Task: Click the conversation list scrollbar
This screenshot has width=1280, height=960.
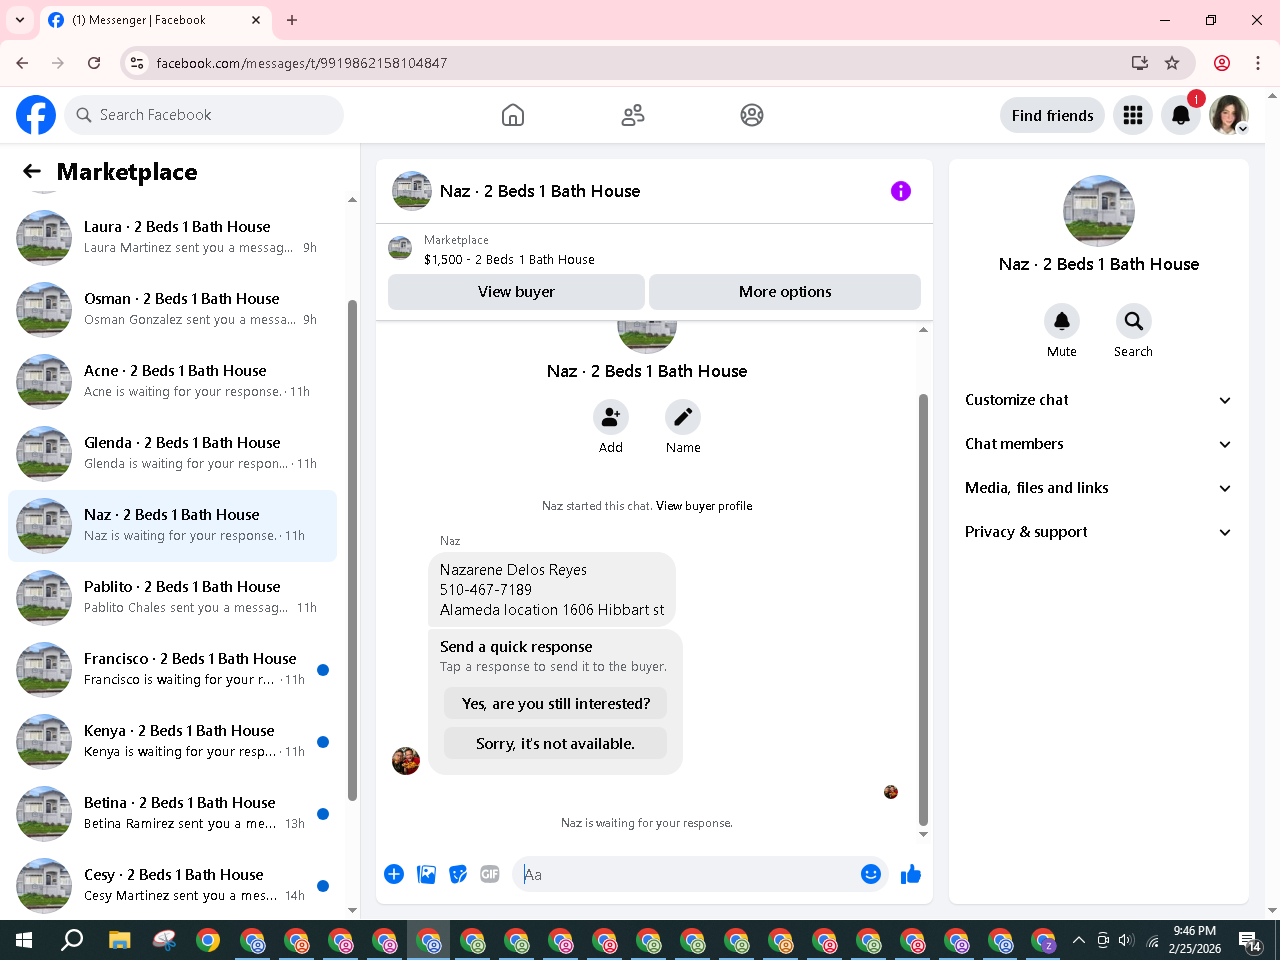Action: pos(352,550)
